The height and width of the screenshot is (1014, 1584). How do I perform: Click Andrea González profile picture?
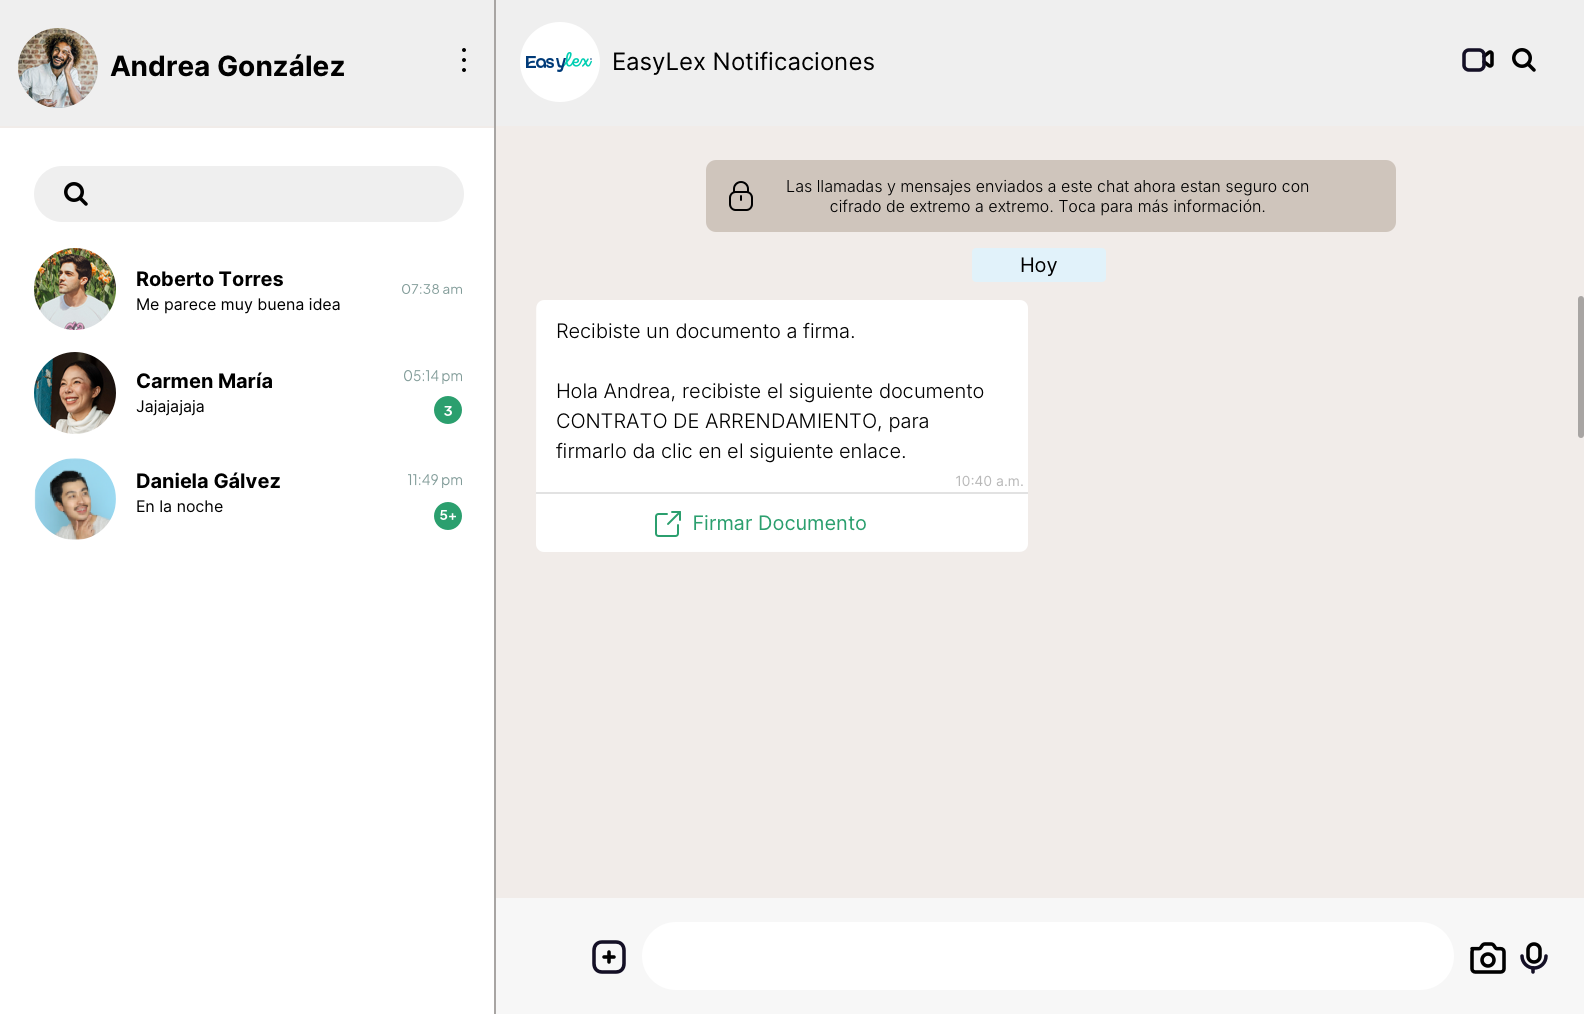click(x=58, y=67)
